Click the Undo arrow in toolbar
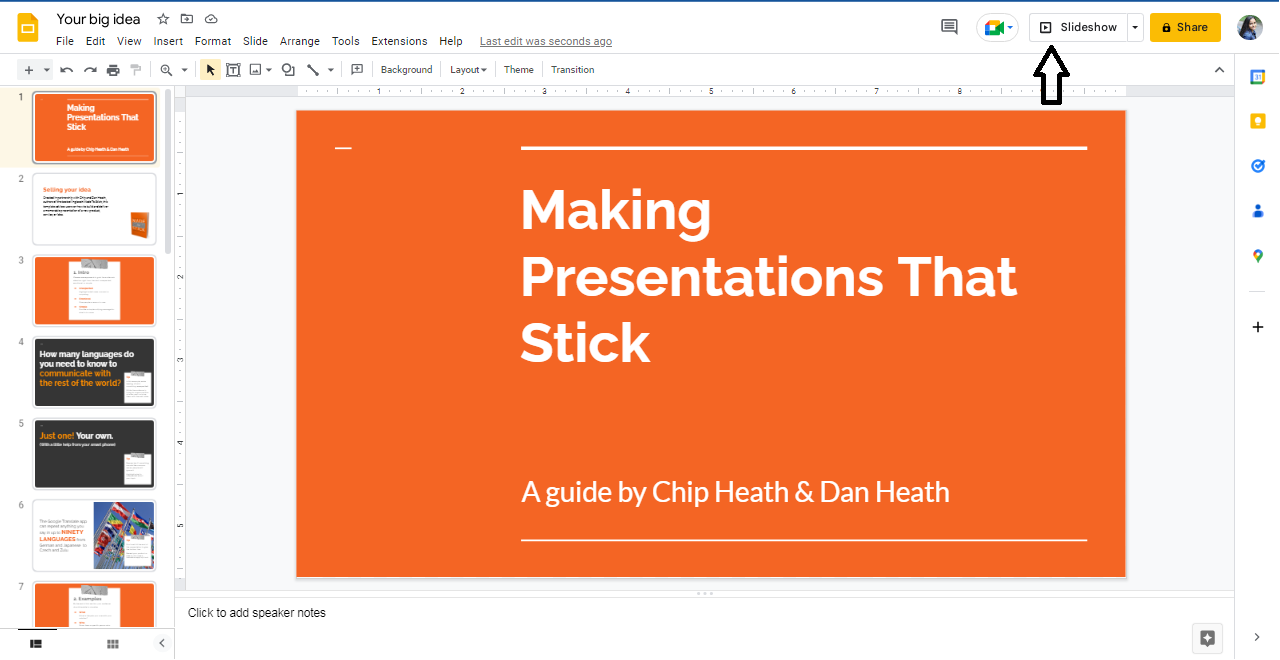Viewport: 1280px width, 660px height. click(67, 70)
